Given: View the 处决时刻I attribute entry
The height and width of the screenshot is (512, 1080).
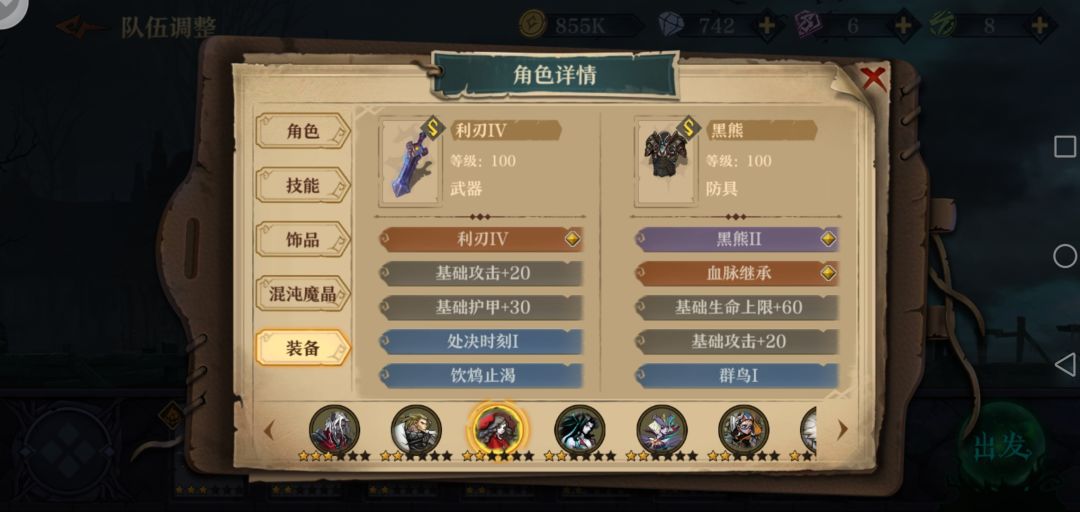Looking at the screenshot, I should coord(481,342).
